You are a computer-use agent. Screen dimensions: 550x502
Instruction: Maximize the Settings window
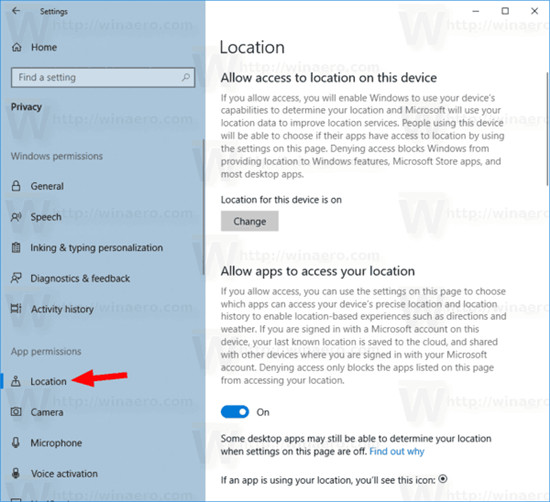pos(505,11)
